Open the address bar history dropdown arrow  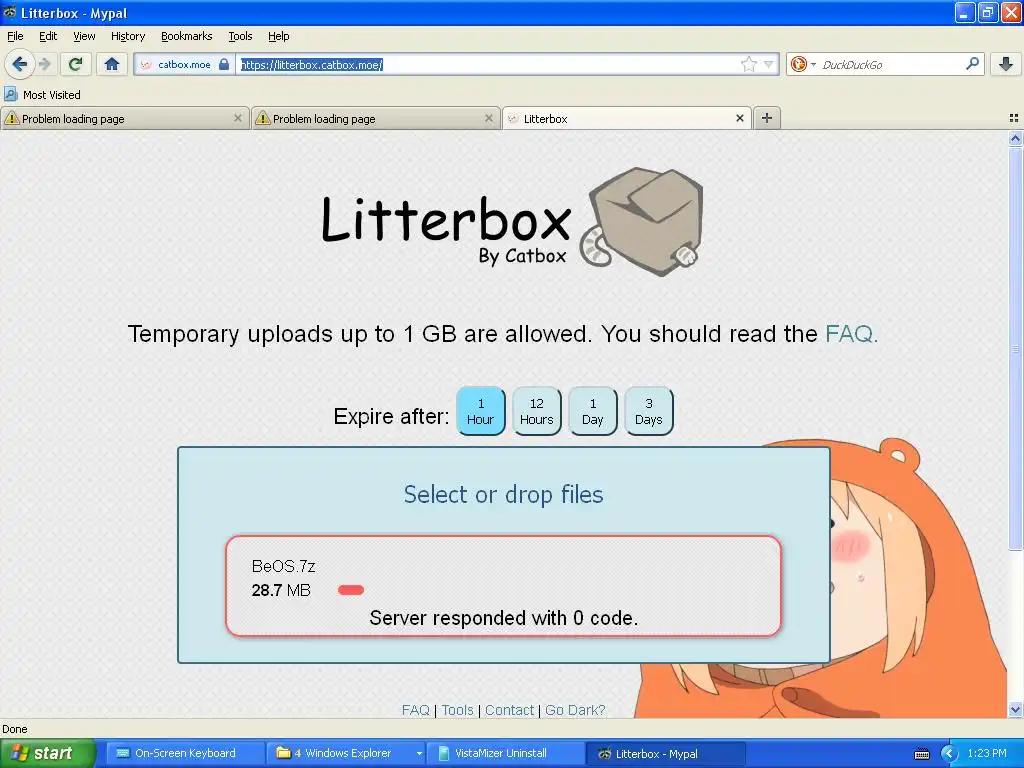point(769,64)
